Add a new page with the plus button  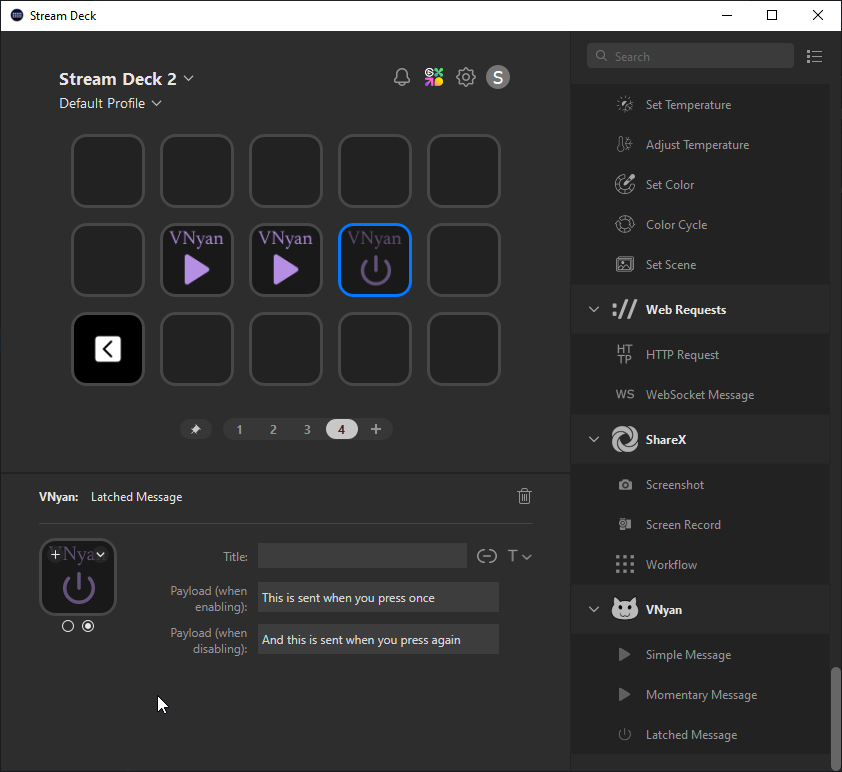tap(376, 429)
